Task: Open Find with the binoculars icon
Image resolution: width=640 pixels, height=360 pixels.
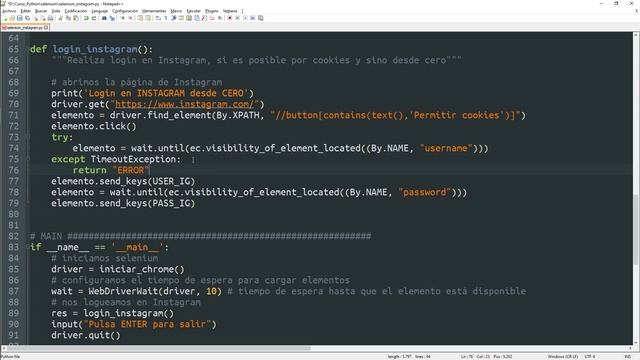Action: tap(104, 18)
